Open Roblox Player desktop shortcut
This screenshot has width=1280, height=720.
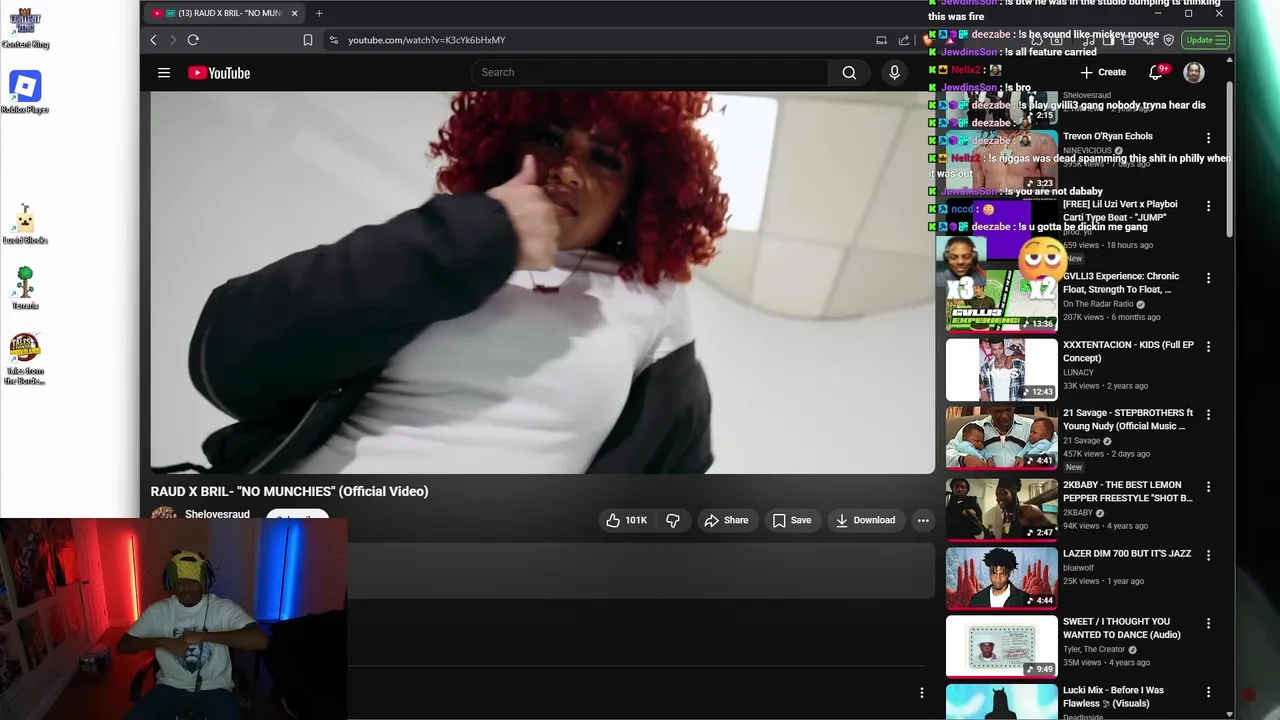click(x=25, y=92)
